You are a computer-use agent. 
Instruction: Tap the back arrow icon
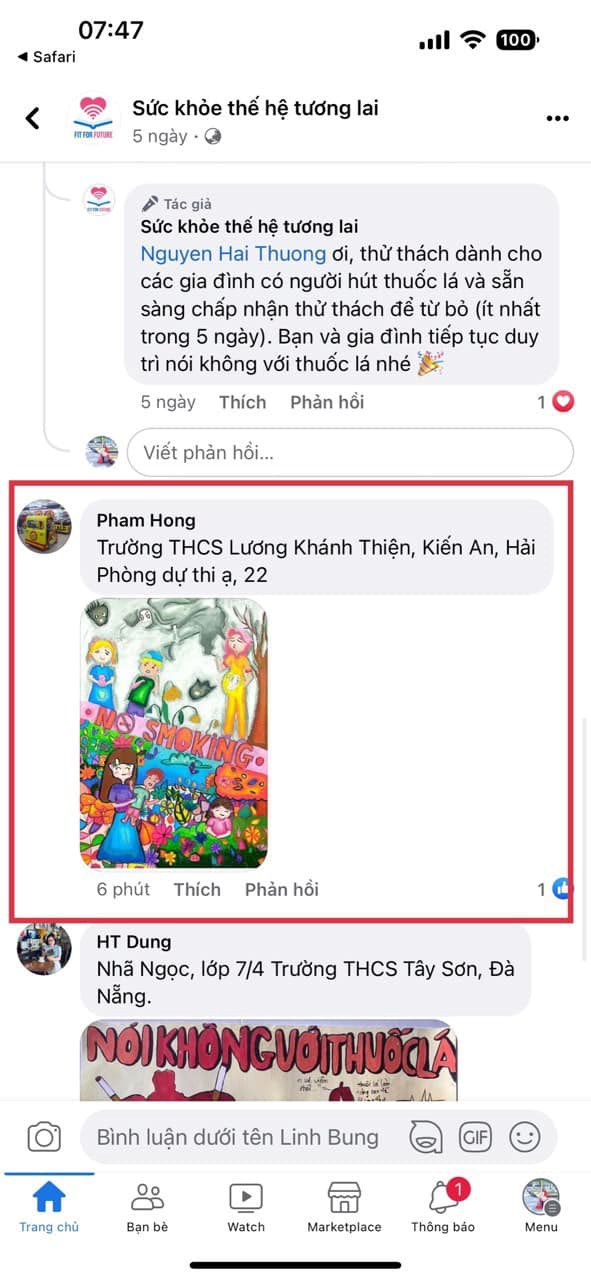coord(32,118)
